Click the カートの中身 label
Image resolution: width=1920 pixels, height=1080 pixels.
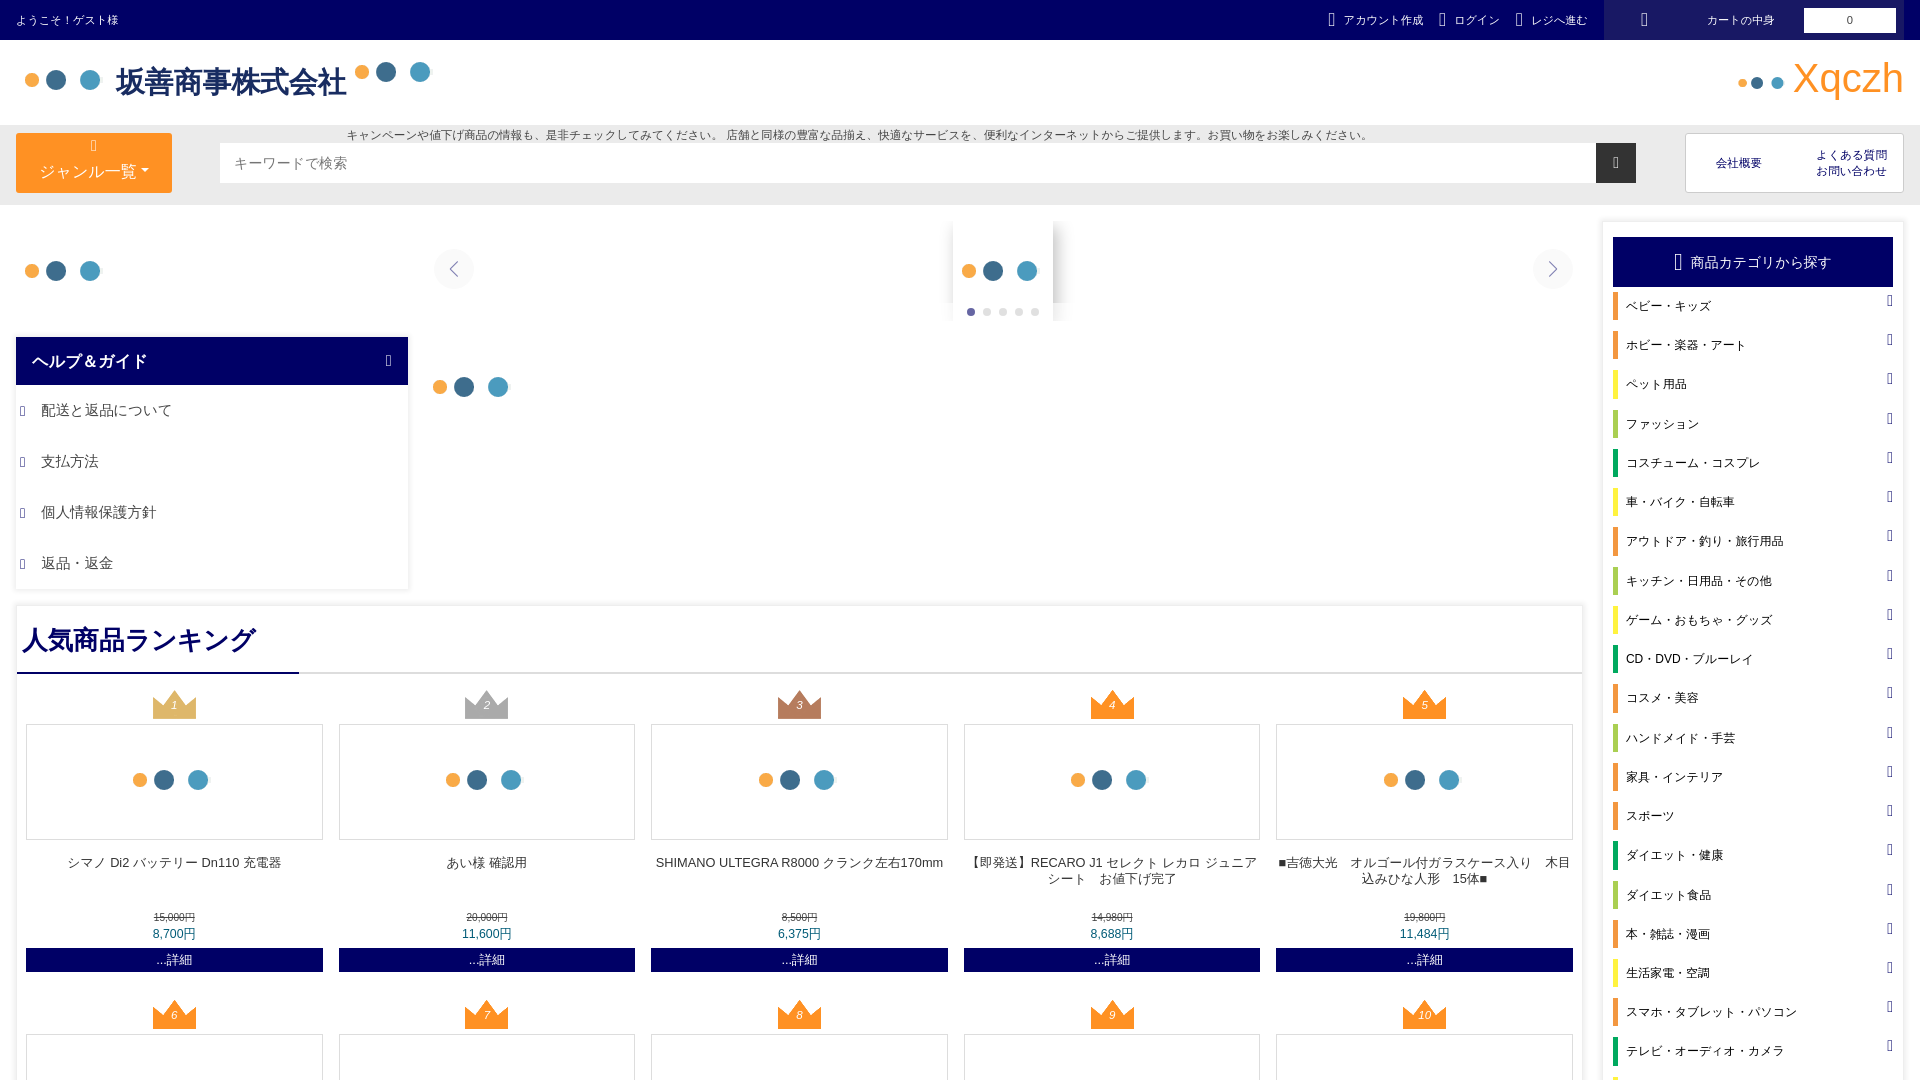pos(1740,20)
